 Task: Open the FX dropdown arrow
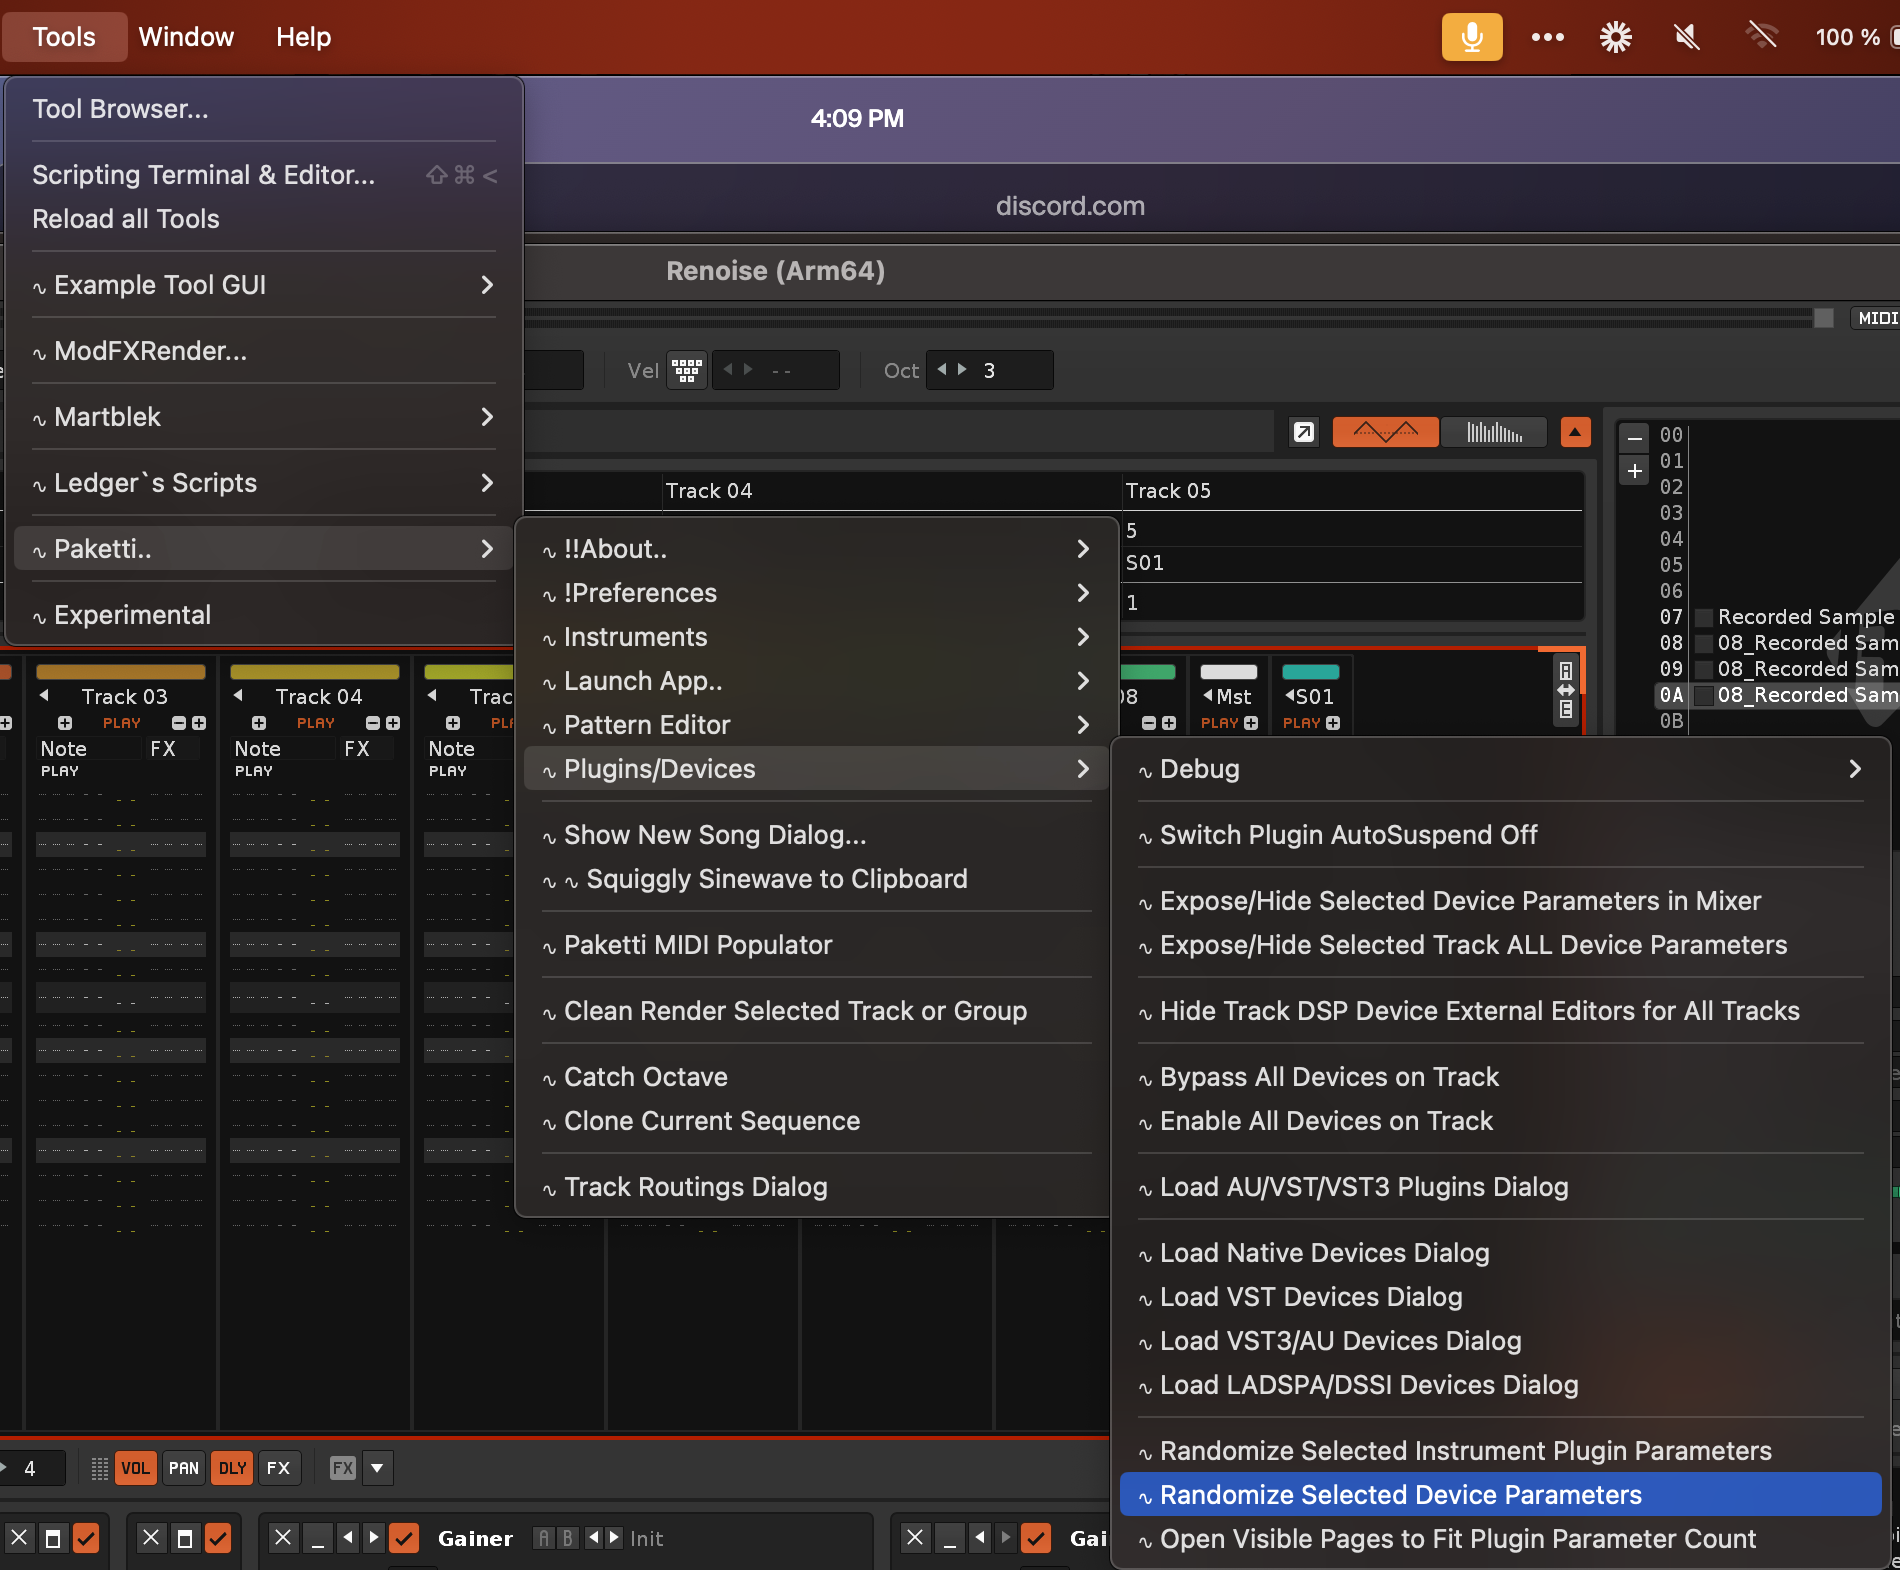(377, 1468)
